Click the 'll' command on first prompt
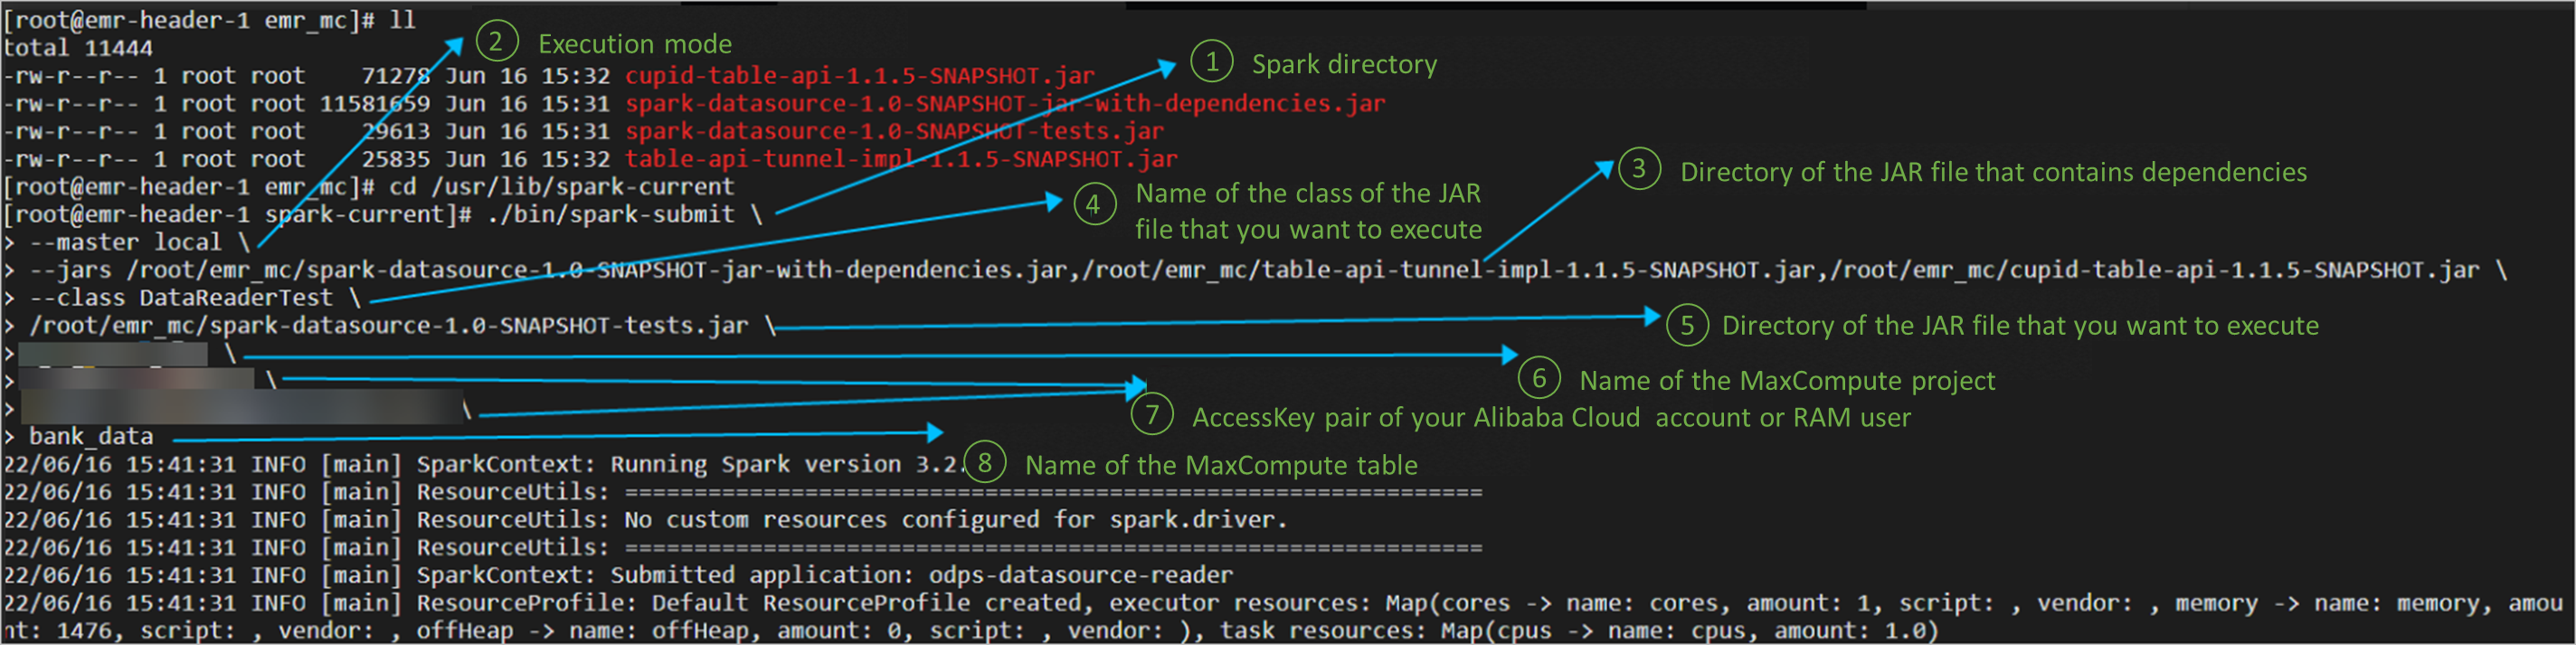The image size is (2576, 645). pos(402,20)
